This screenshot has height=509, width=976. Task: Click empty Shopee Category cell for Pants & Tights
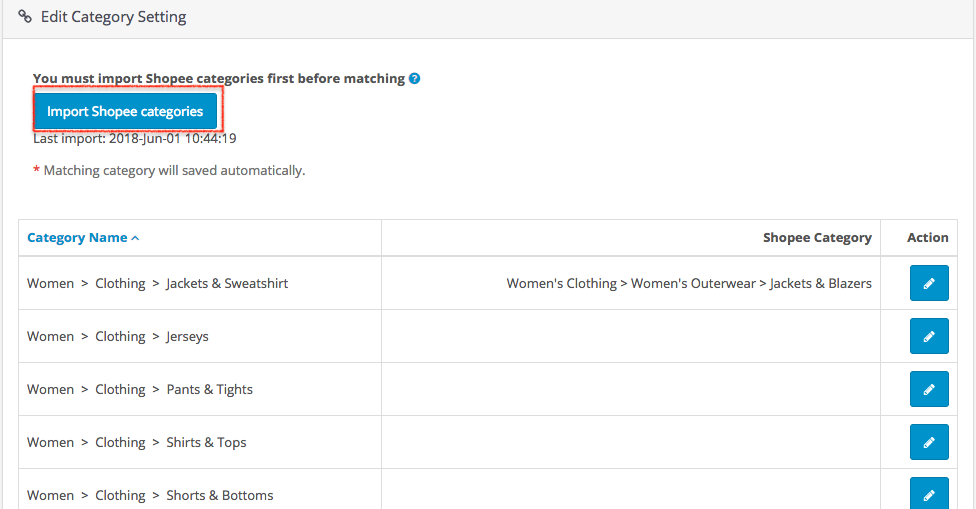pyautogui.click(x=630, y=389)
